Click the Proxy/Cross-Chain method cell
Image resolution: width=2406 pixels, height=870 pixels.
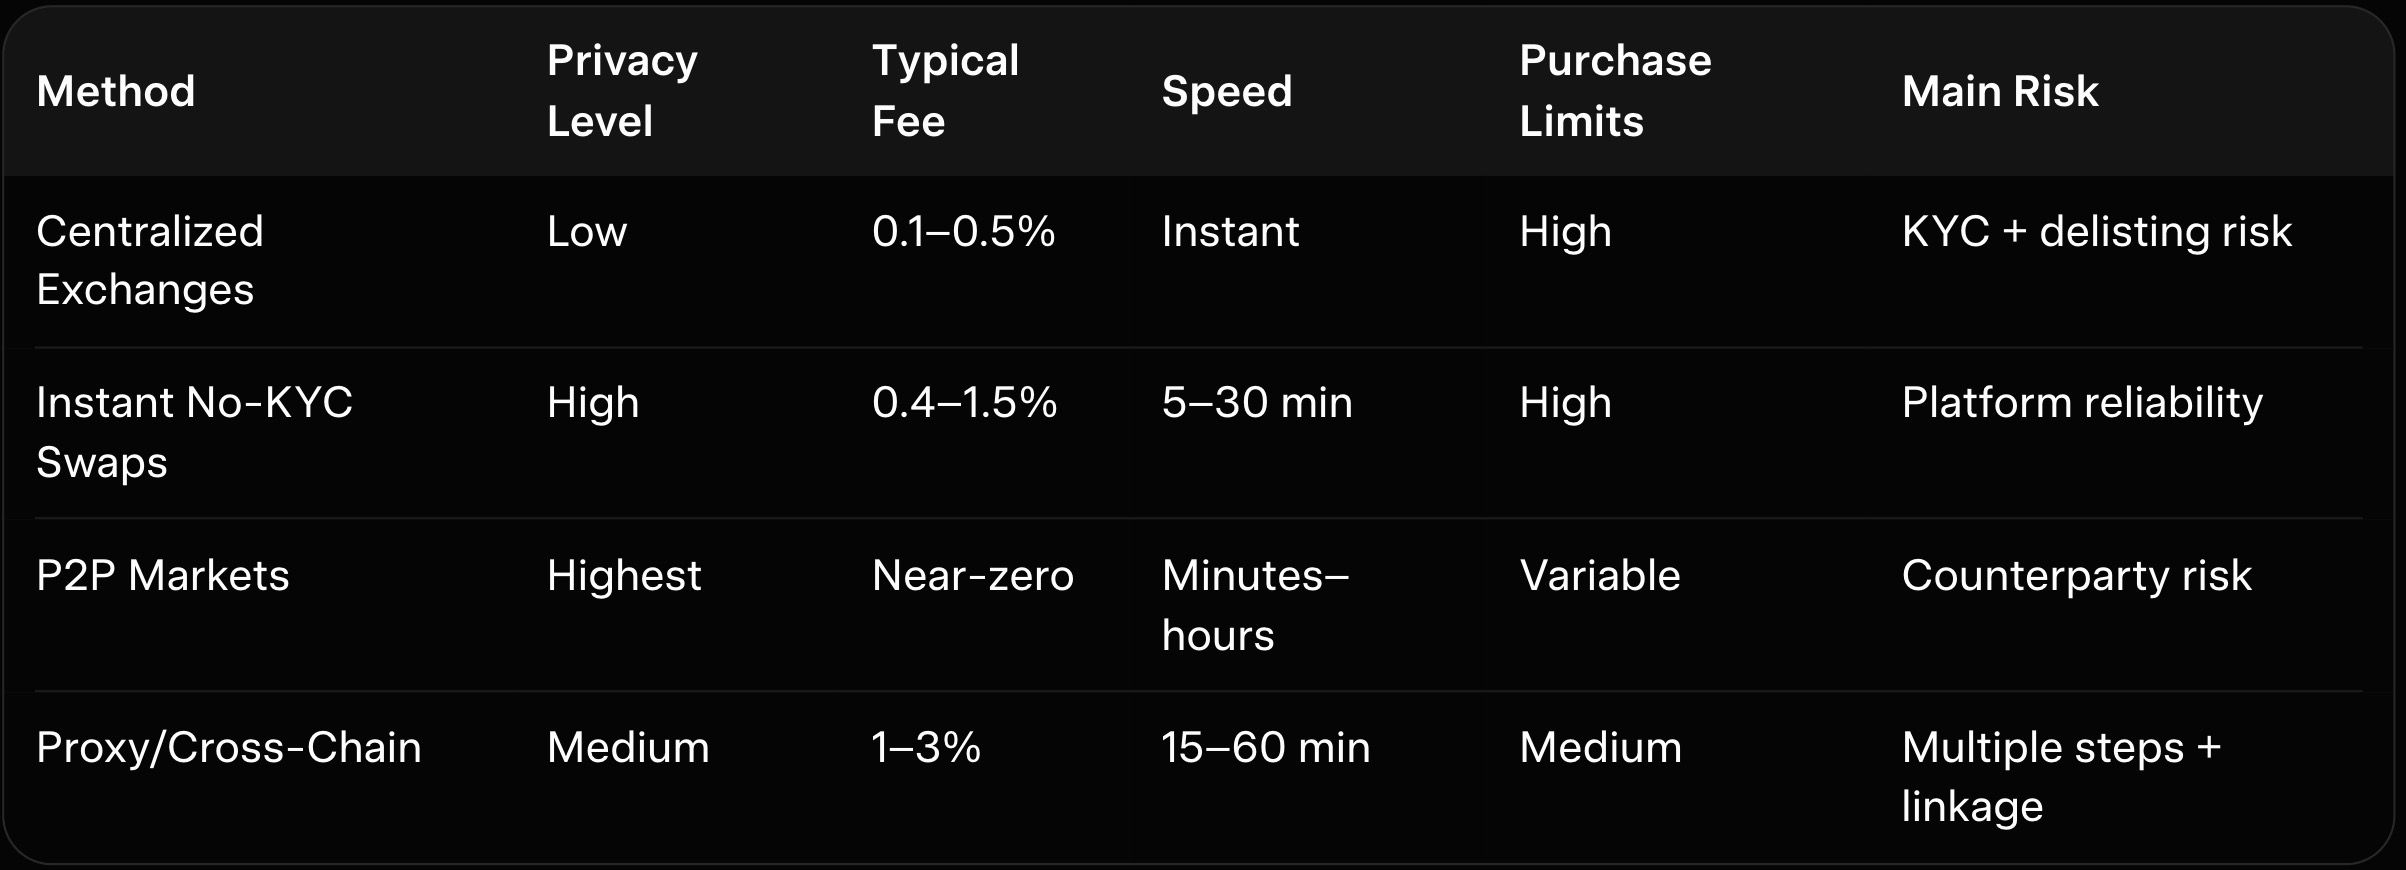(229, 748)
